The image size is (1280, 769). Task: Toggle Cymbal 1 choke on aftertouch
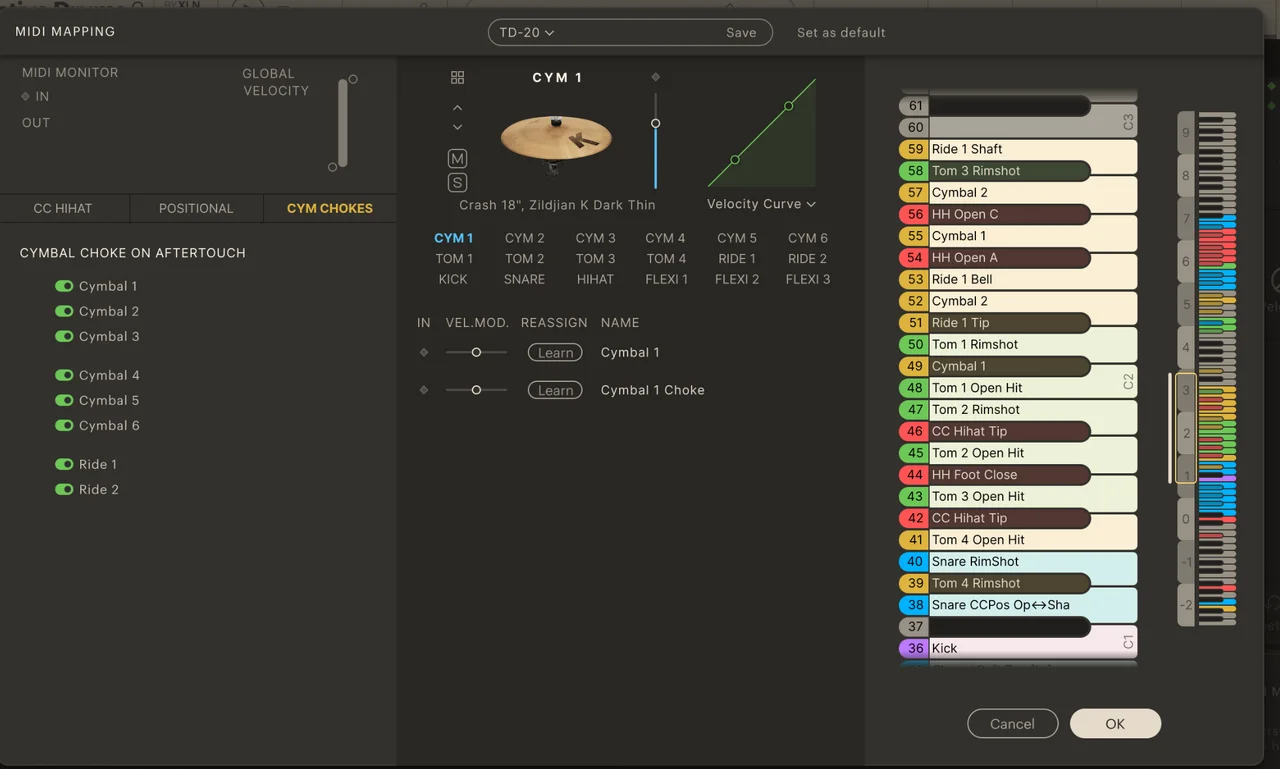point(65,286)
